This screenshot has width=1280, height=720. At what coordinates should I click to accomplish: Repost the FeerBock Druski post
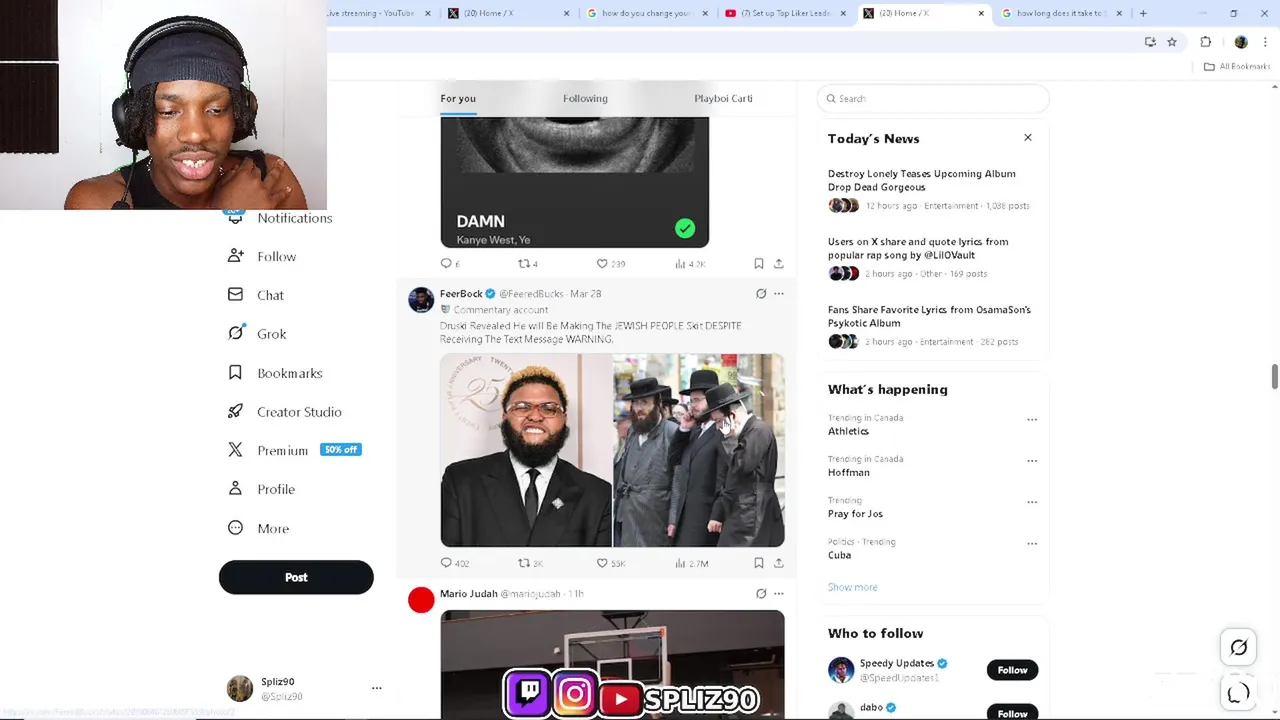[529, 563]
